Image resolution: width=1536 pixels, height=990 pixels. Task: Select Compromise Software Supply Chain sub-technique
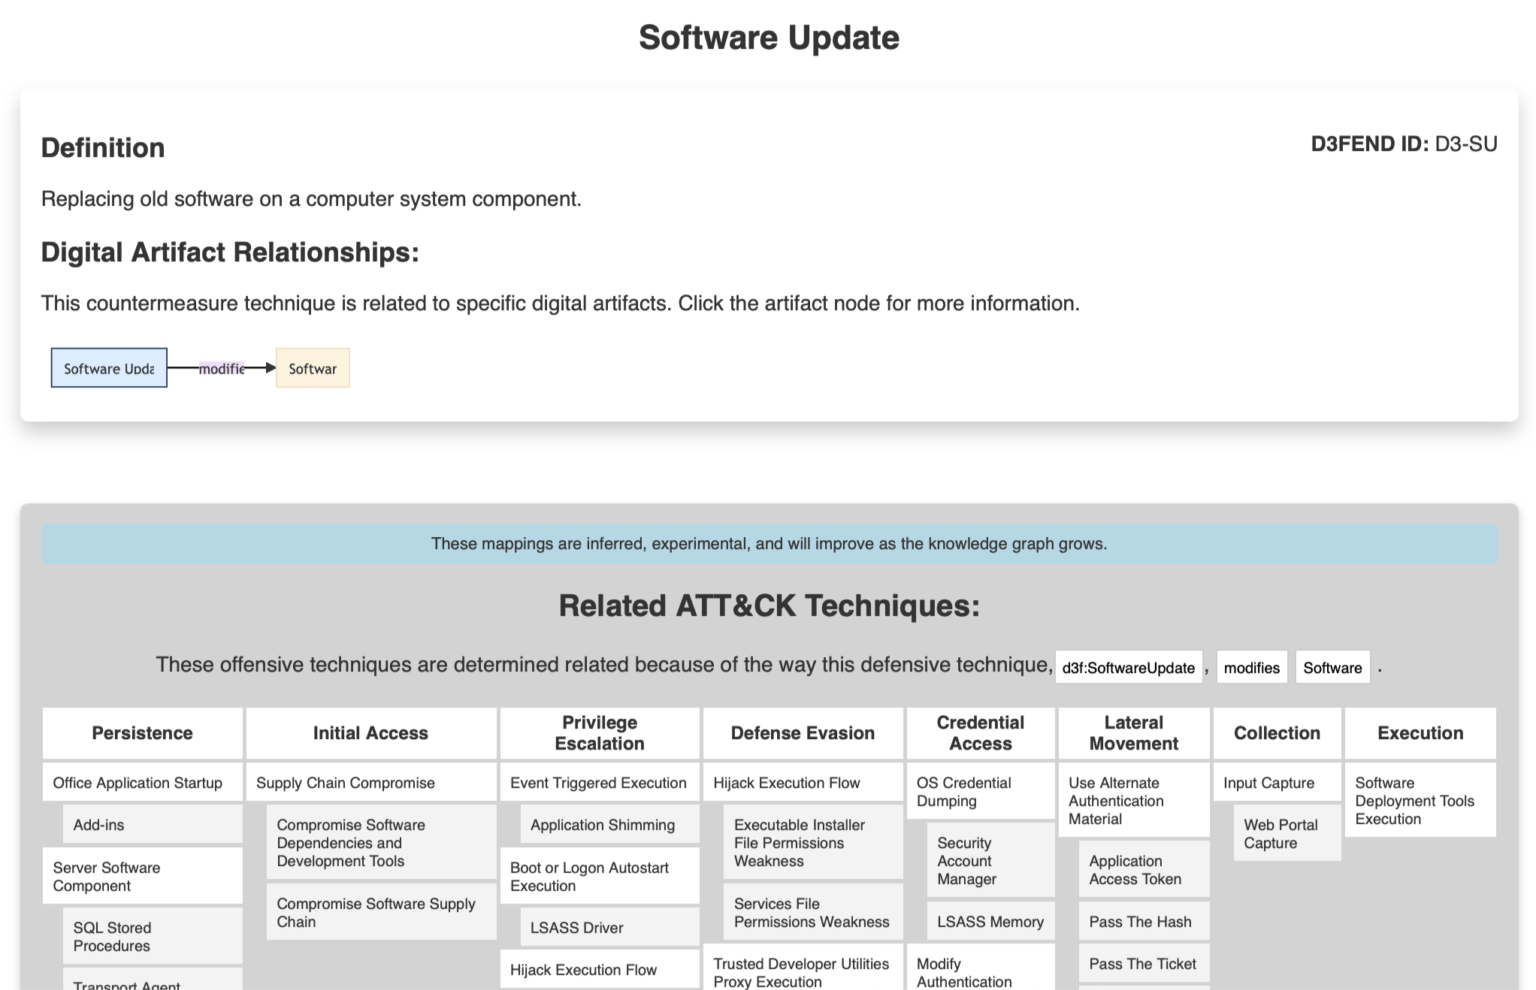(376, 912)
